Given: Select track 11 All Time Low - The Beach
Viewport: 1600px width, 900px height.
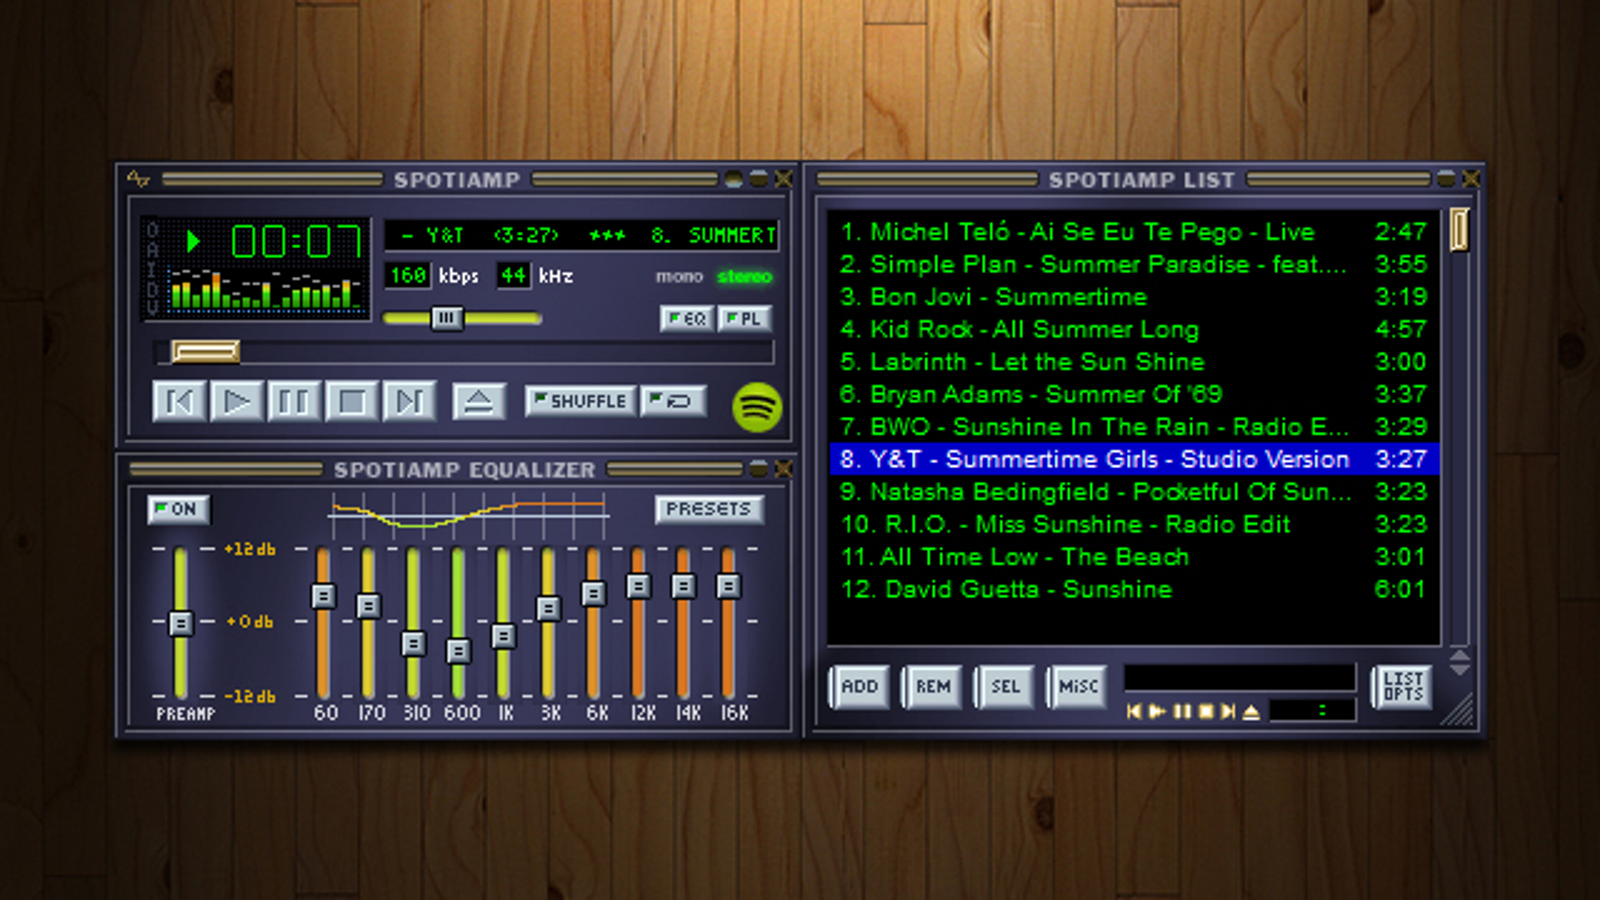Looking at the screenshot, I should click(1134, 557).
